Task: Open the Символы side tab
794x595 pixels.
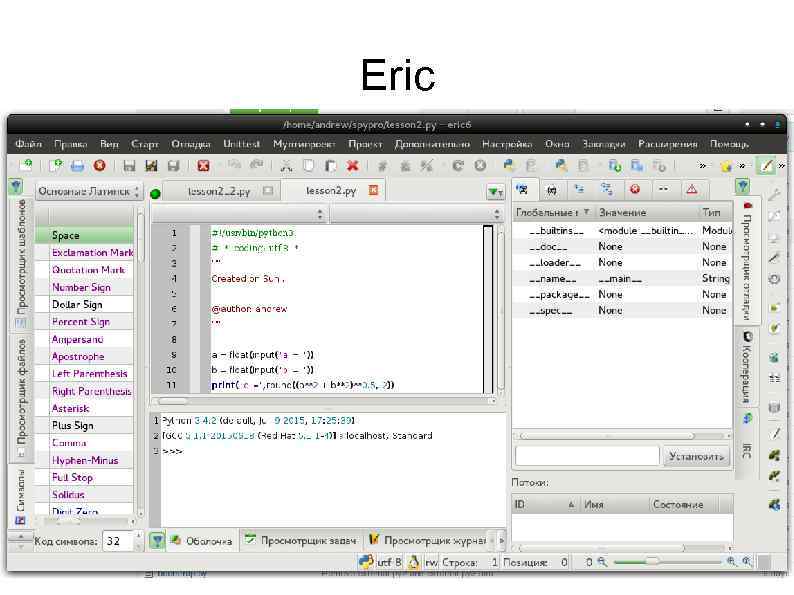Action: click(20, 496)
